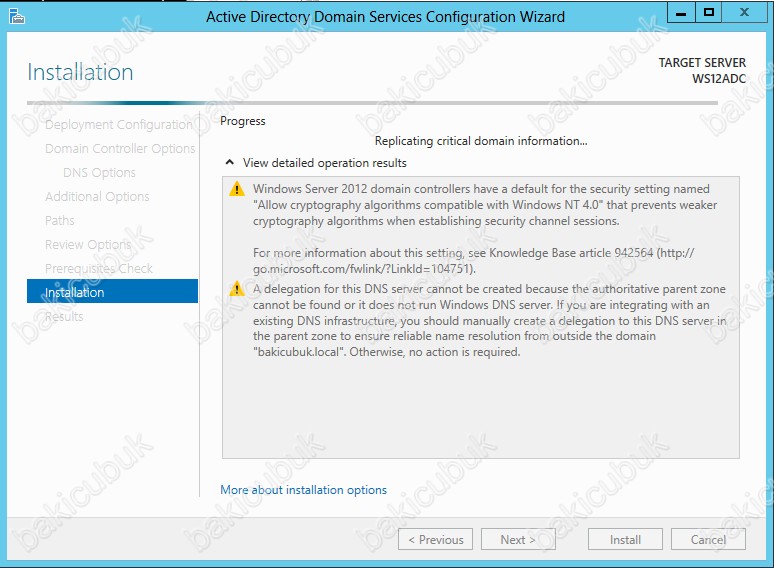
Task: Click the wizard icon in title bar
Action: click(16, 16)
